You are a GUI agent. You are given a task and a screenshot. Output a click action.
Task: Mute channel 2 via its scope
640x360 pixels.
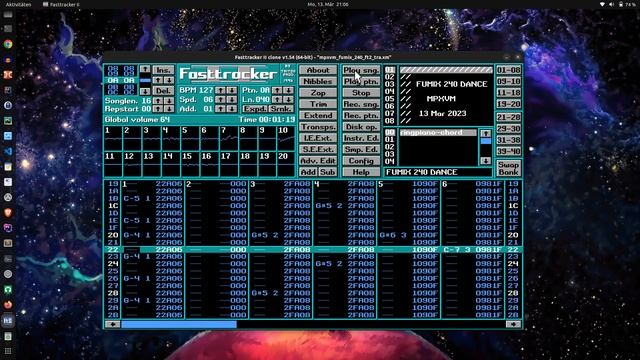coord(132,138)
